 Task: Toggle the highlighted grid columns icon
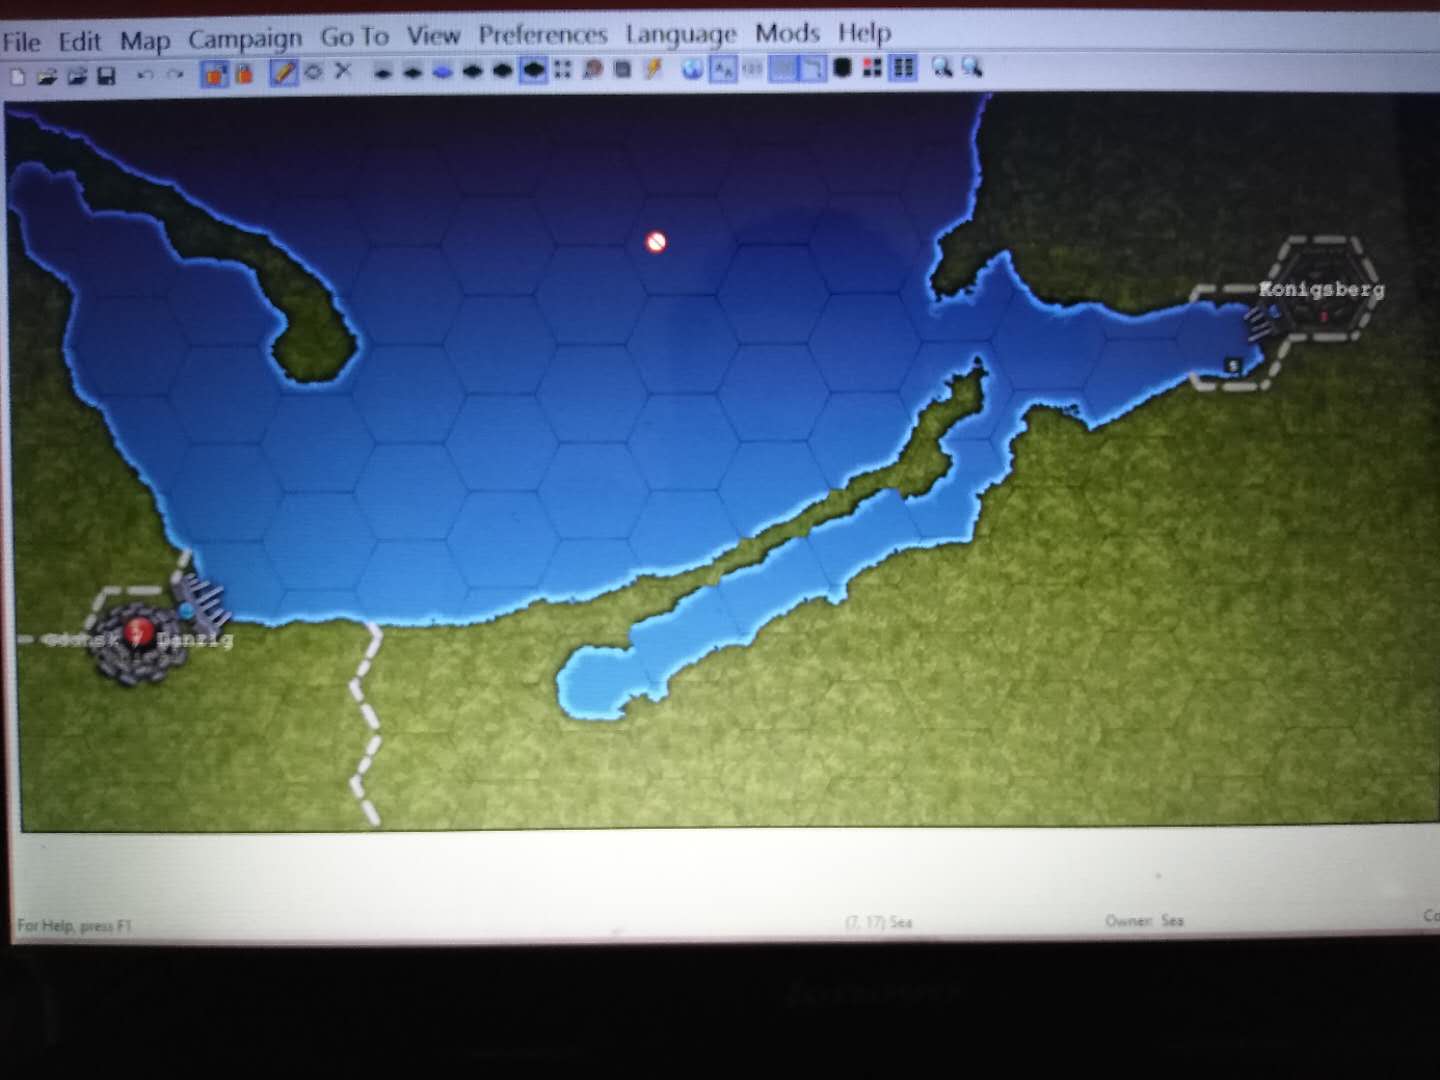903,67
